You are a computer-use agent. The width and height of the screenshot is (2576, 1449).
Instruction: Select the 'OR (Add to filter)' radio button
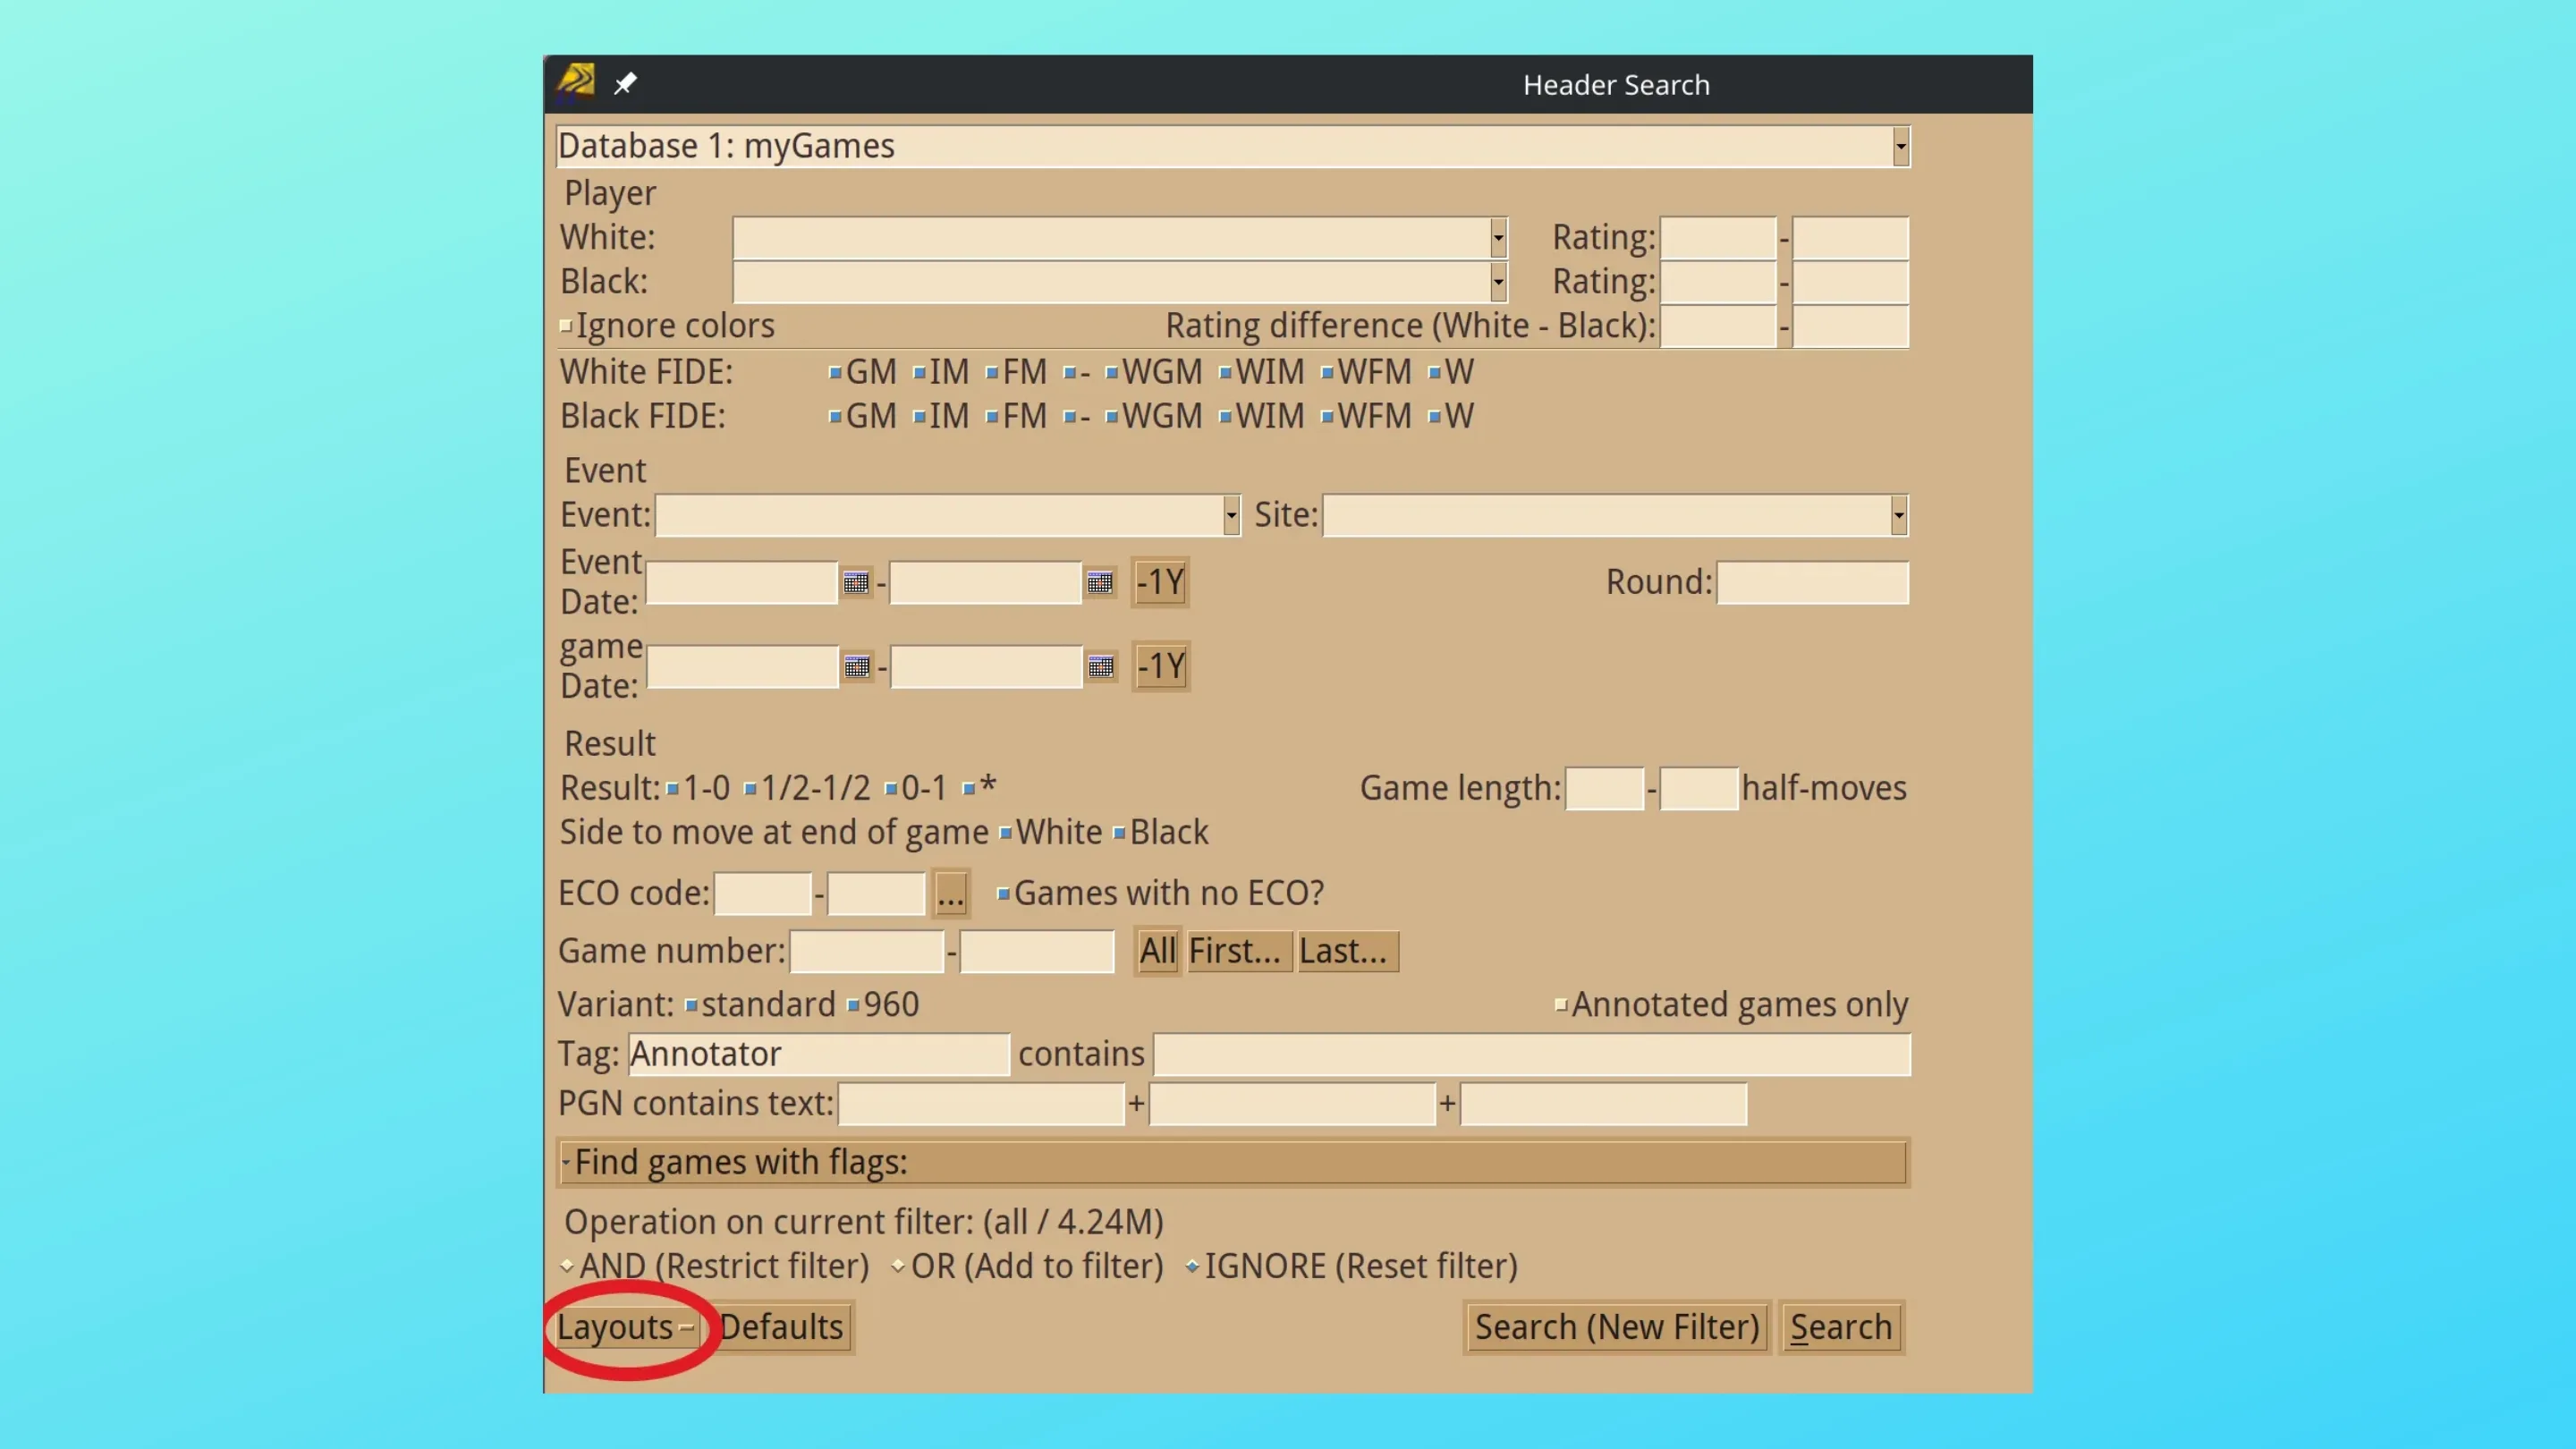pos(899,1265)
